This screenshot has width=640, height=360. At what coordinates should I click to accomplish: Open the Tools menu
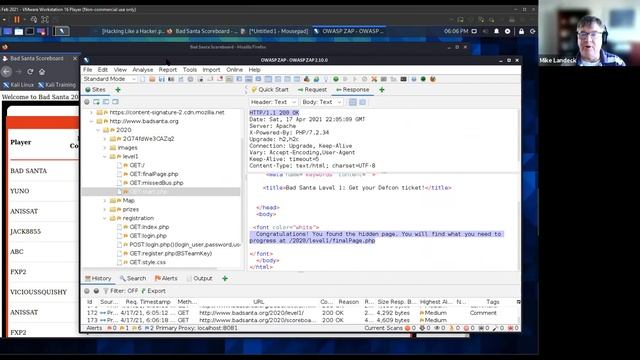click(190, 70)
